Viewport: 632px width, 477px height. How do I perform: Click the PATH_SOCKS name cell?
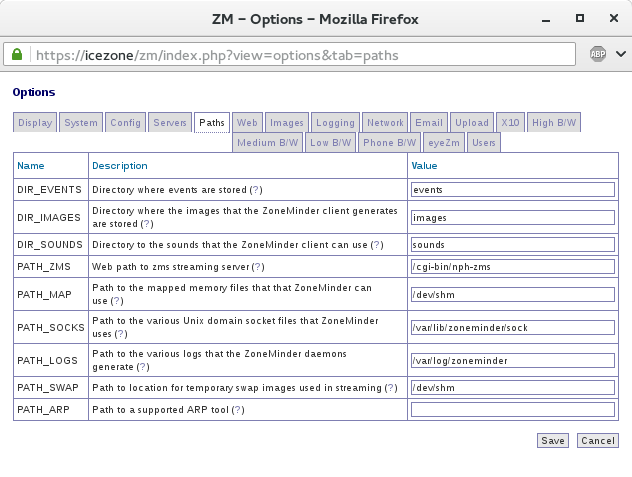[51, 327]
